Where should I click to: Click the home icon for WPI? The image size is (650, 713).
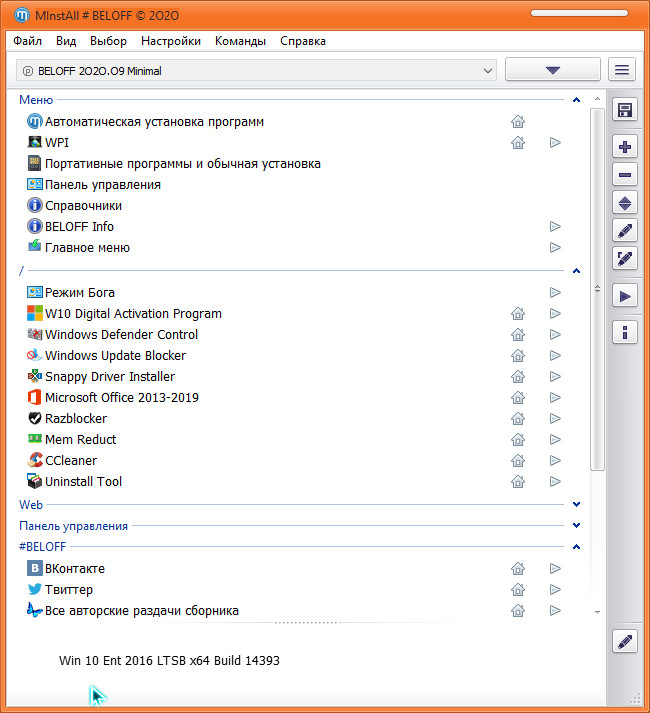pyautogui.click(x=518, y=143)
